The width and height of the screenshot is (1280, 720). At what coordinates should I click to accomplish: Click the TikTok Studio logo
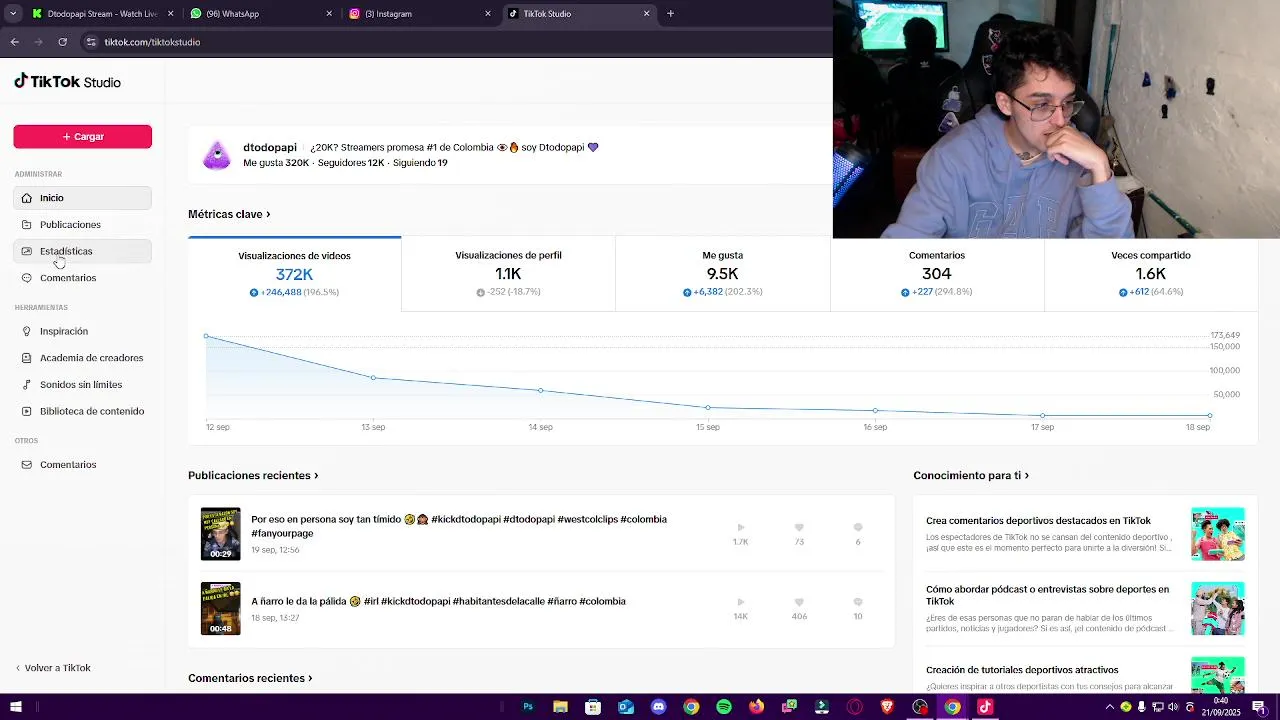pyautogui.click(x=67, y=82)
